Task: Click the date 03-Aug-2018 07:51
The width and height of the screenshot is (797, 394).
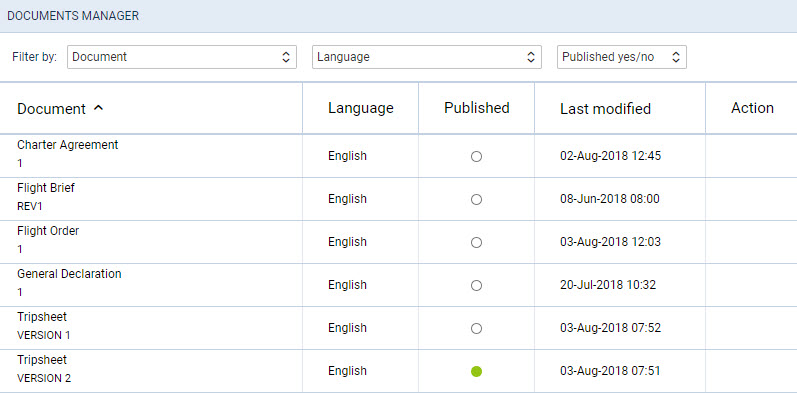Action: tap(610, 371)
